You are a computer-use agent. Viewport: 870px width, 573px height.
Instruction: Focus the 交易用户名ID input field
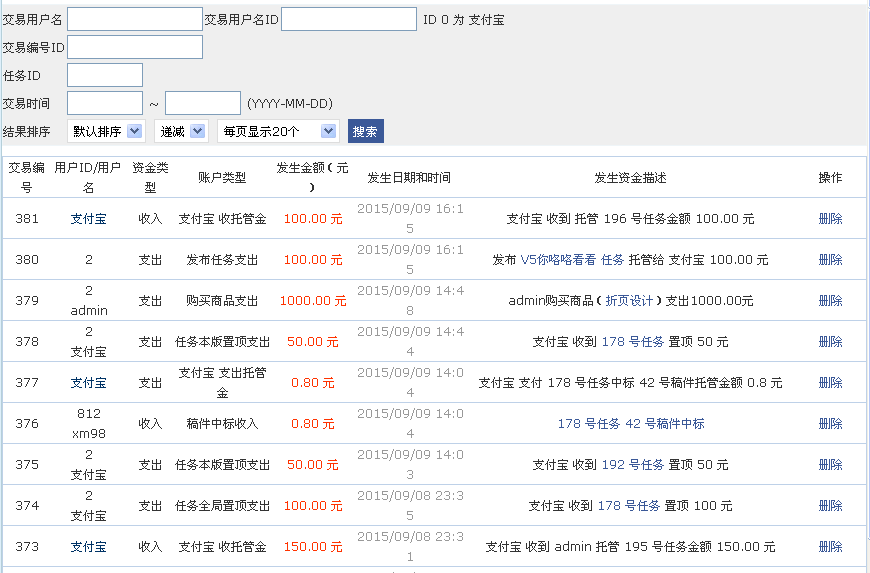click(x=349, y=19)
